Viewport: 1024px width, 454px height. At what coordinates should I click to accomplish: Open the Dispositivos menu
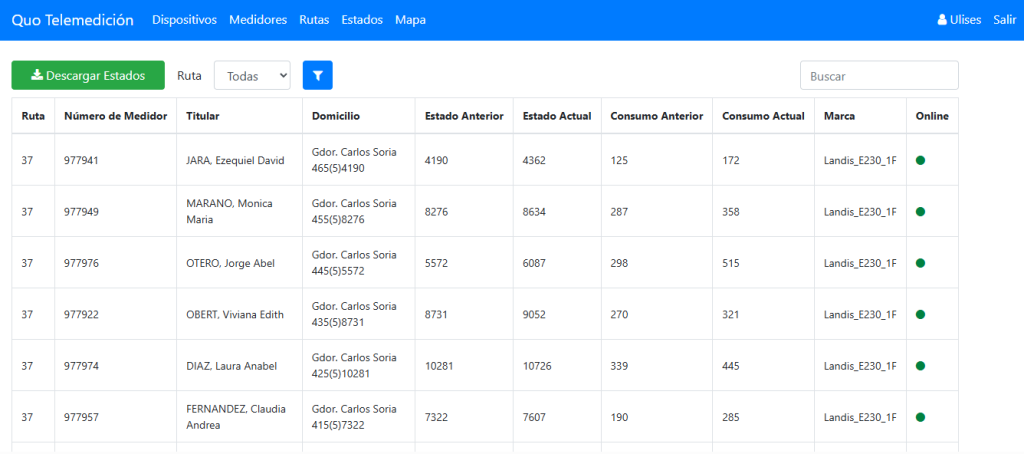coord(184,20)
